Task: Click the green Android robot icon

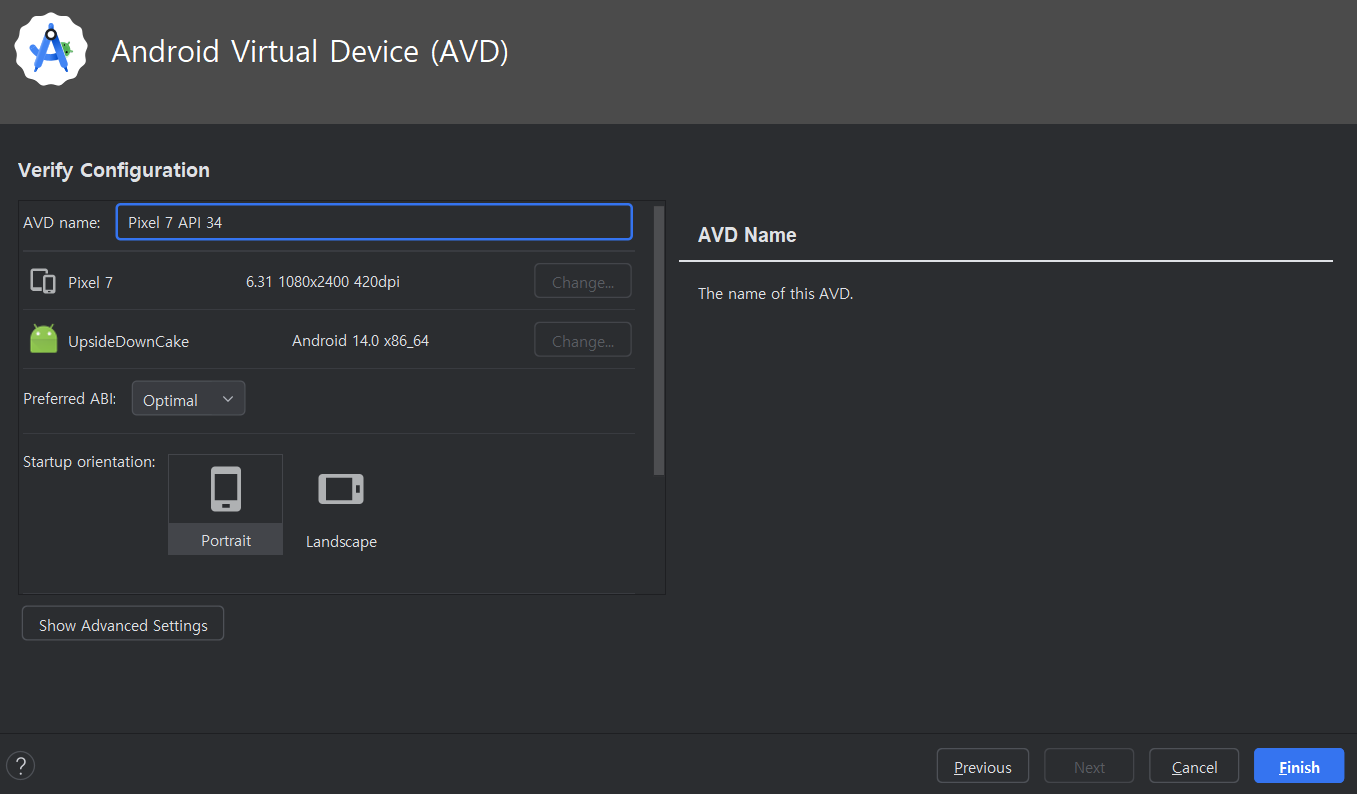Action: (43, 340)
